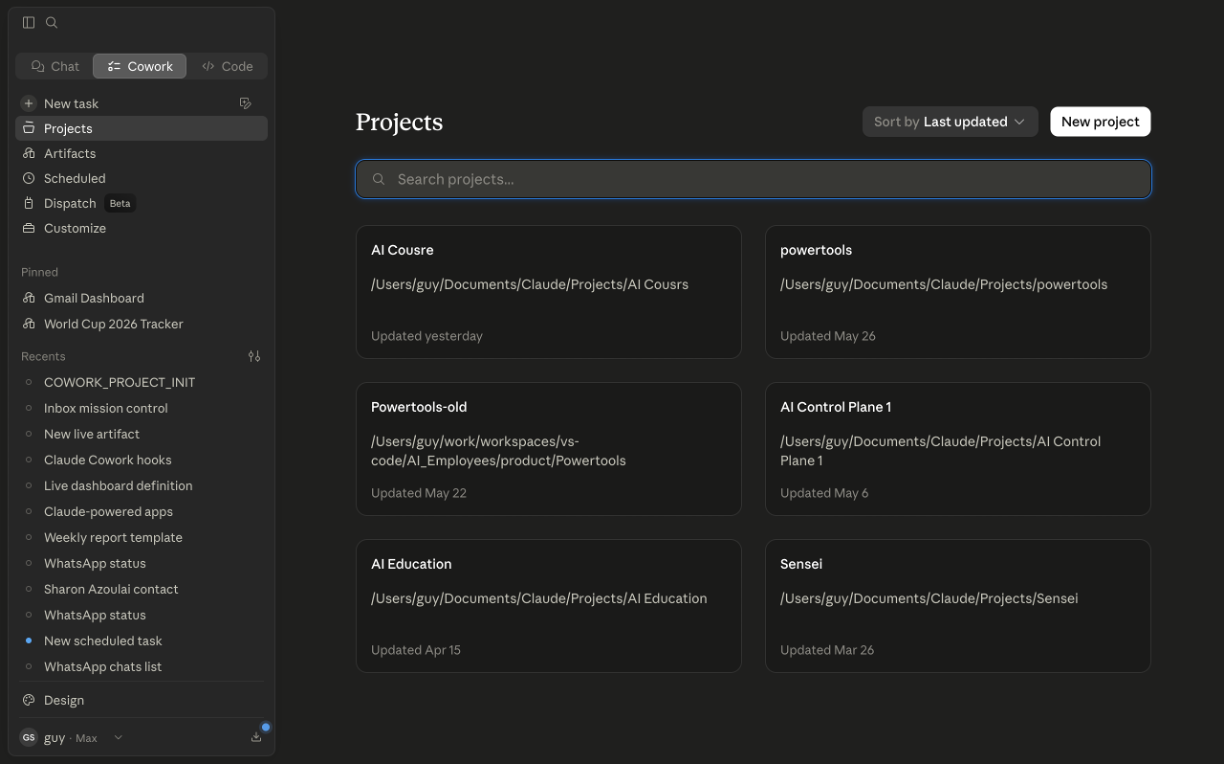Open the Sensei project card
The width and height of the screenshot is (1224, 764).
pyautogui.click(x=957, y=606)
